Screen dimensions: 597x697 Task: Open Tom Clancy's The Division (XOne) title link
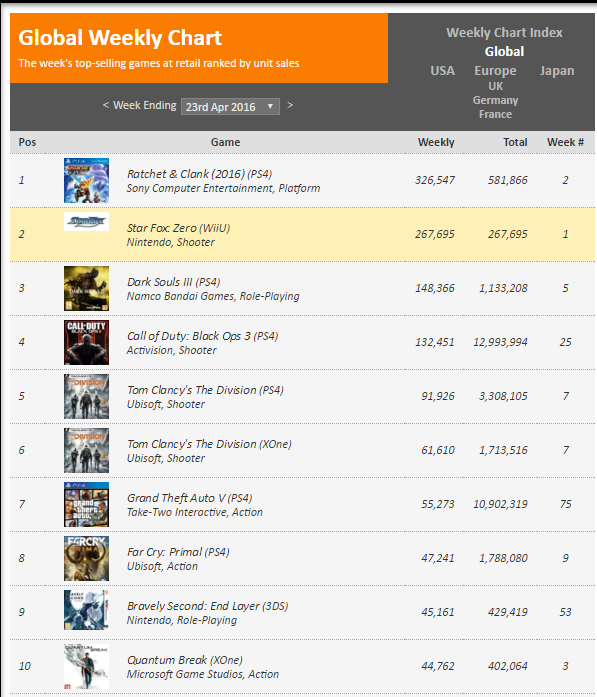pyautogui.click(x=209, y=444)
